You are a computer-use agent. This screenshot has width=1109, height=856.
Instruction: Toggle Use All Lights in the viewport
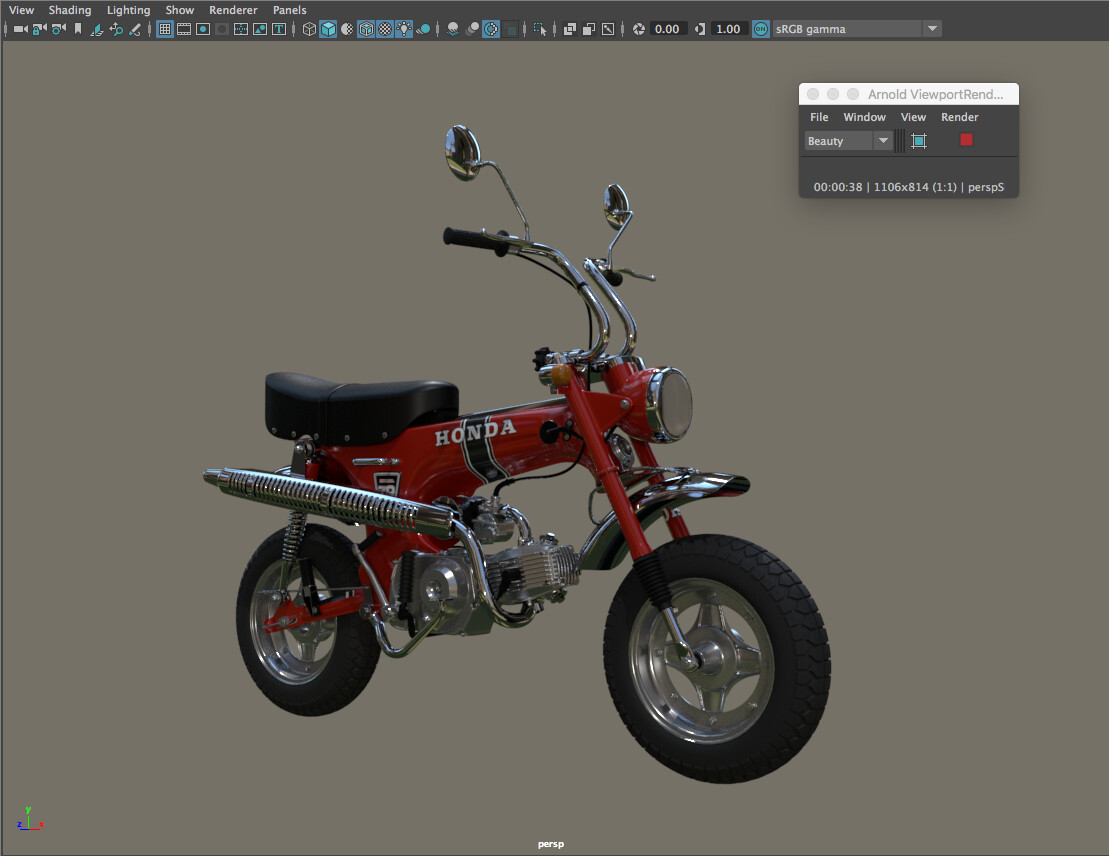click(x=403, y=28)
